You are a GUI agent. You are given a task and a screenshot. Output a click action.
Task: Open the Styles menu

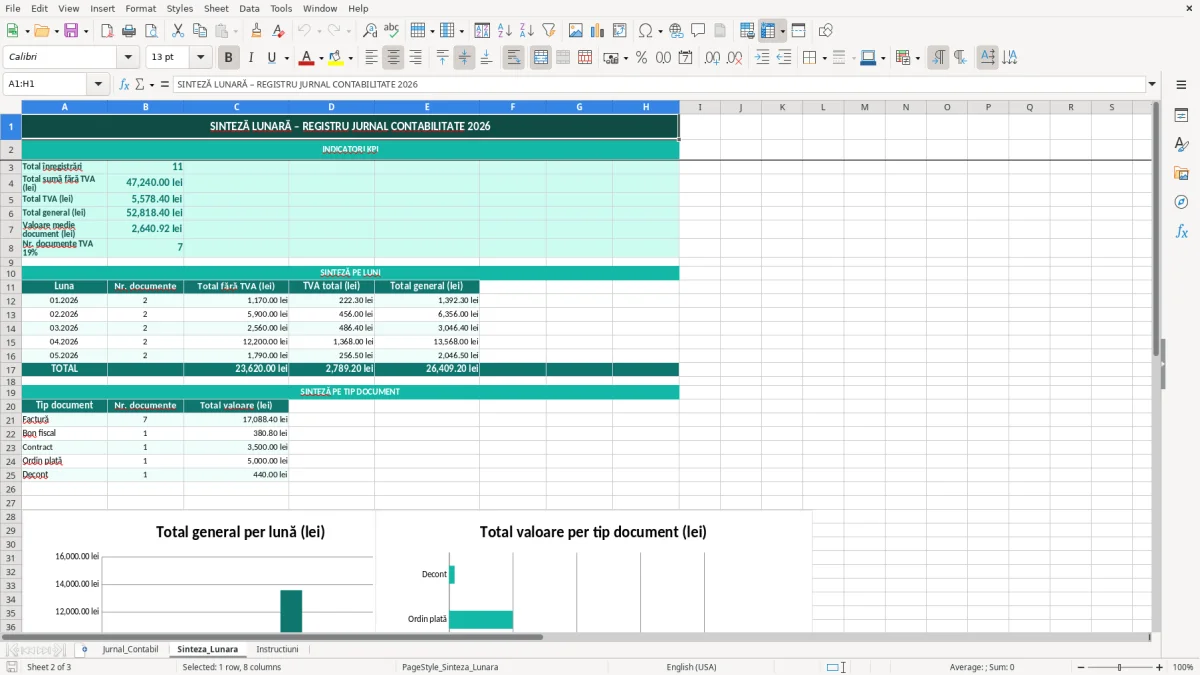180,8
